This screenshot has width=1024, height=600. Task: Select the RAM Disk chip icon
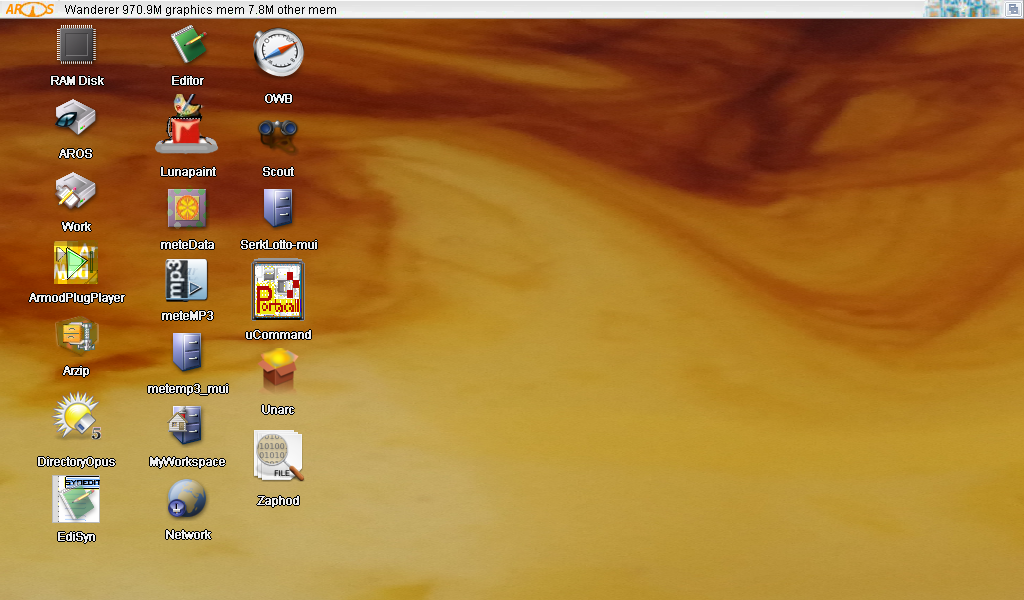[x=76, y=45]
